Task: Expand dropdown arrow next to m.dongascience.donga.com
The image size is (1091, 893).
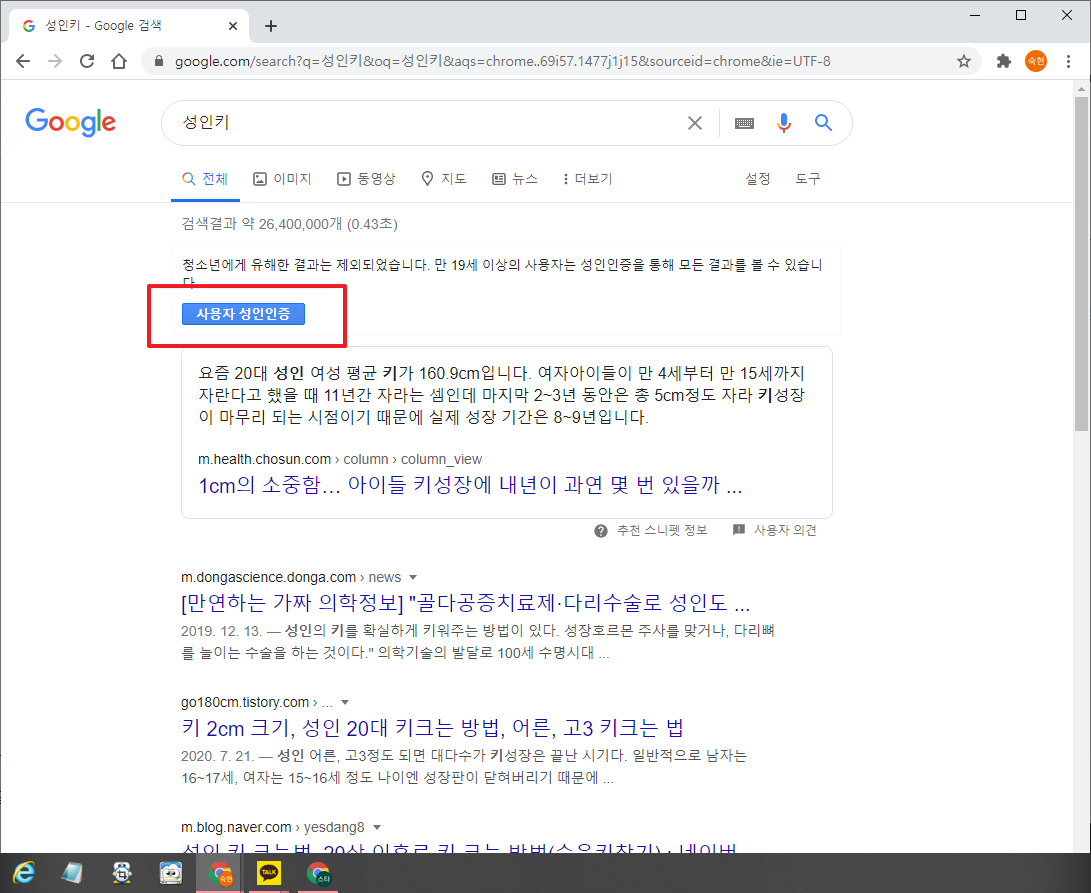Action: click(x=413, y=578)
